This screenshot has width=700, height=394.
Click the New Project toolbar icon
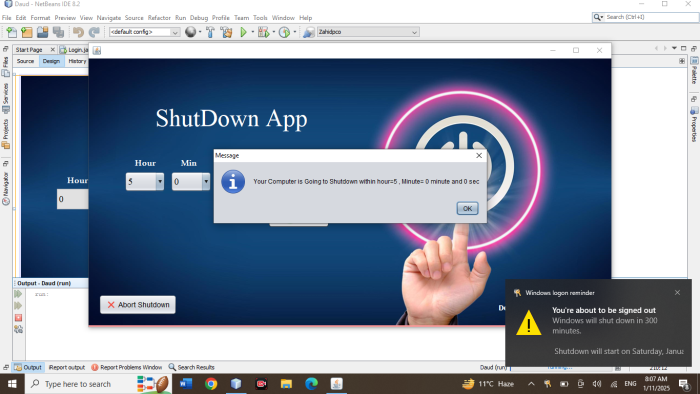pyautogui.click(x=27, y=32)
